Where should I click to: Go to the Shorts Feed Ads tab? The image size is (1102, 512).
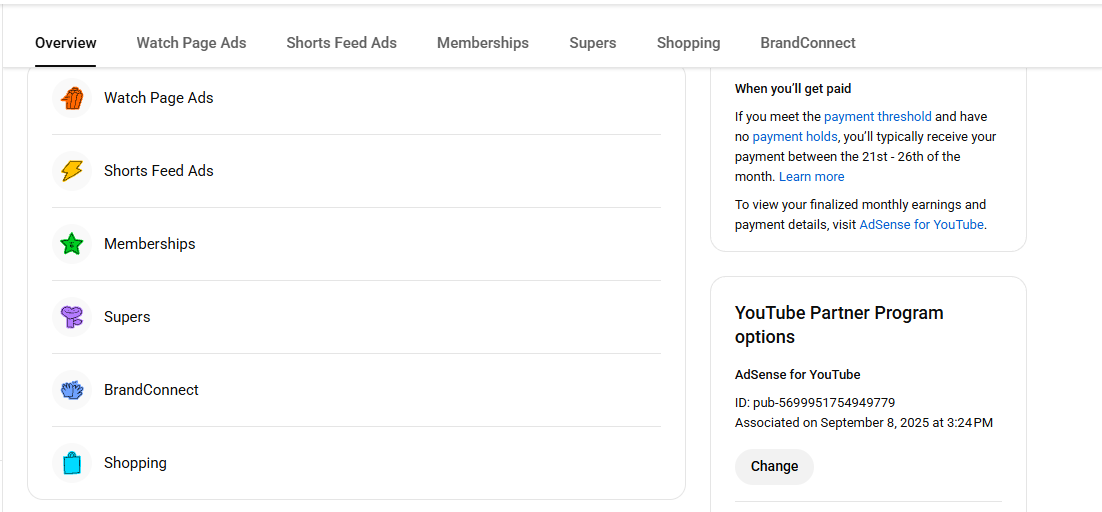pos(341,43)
